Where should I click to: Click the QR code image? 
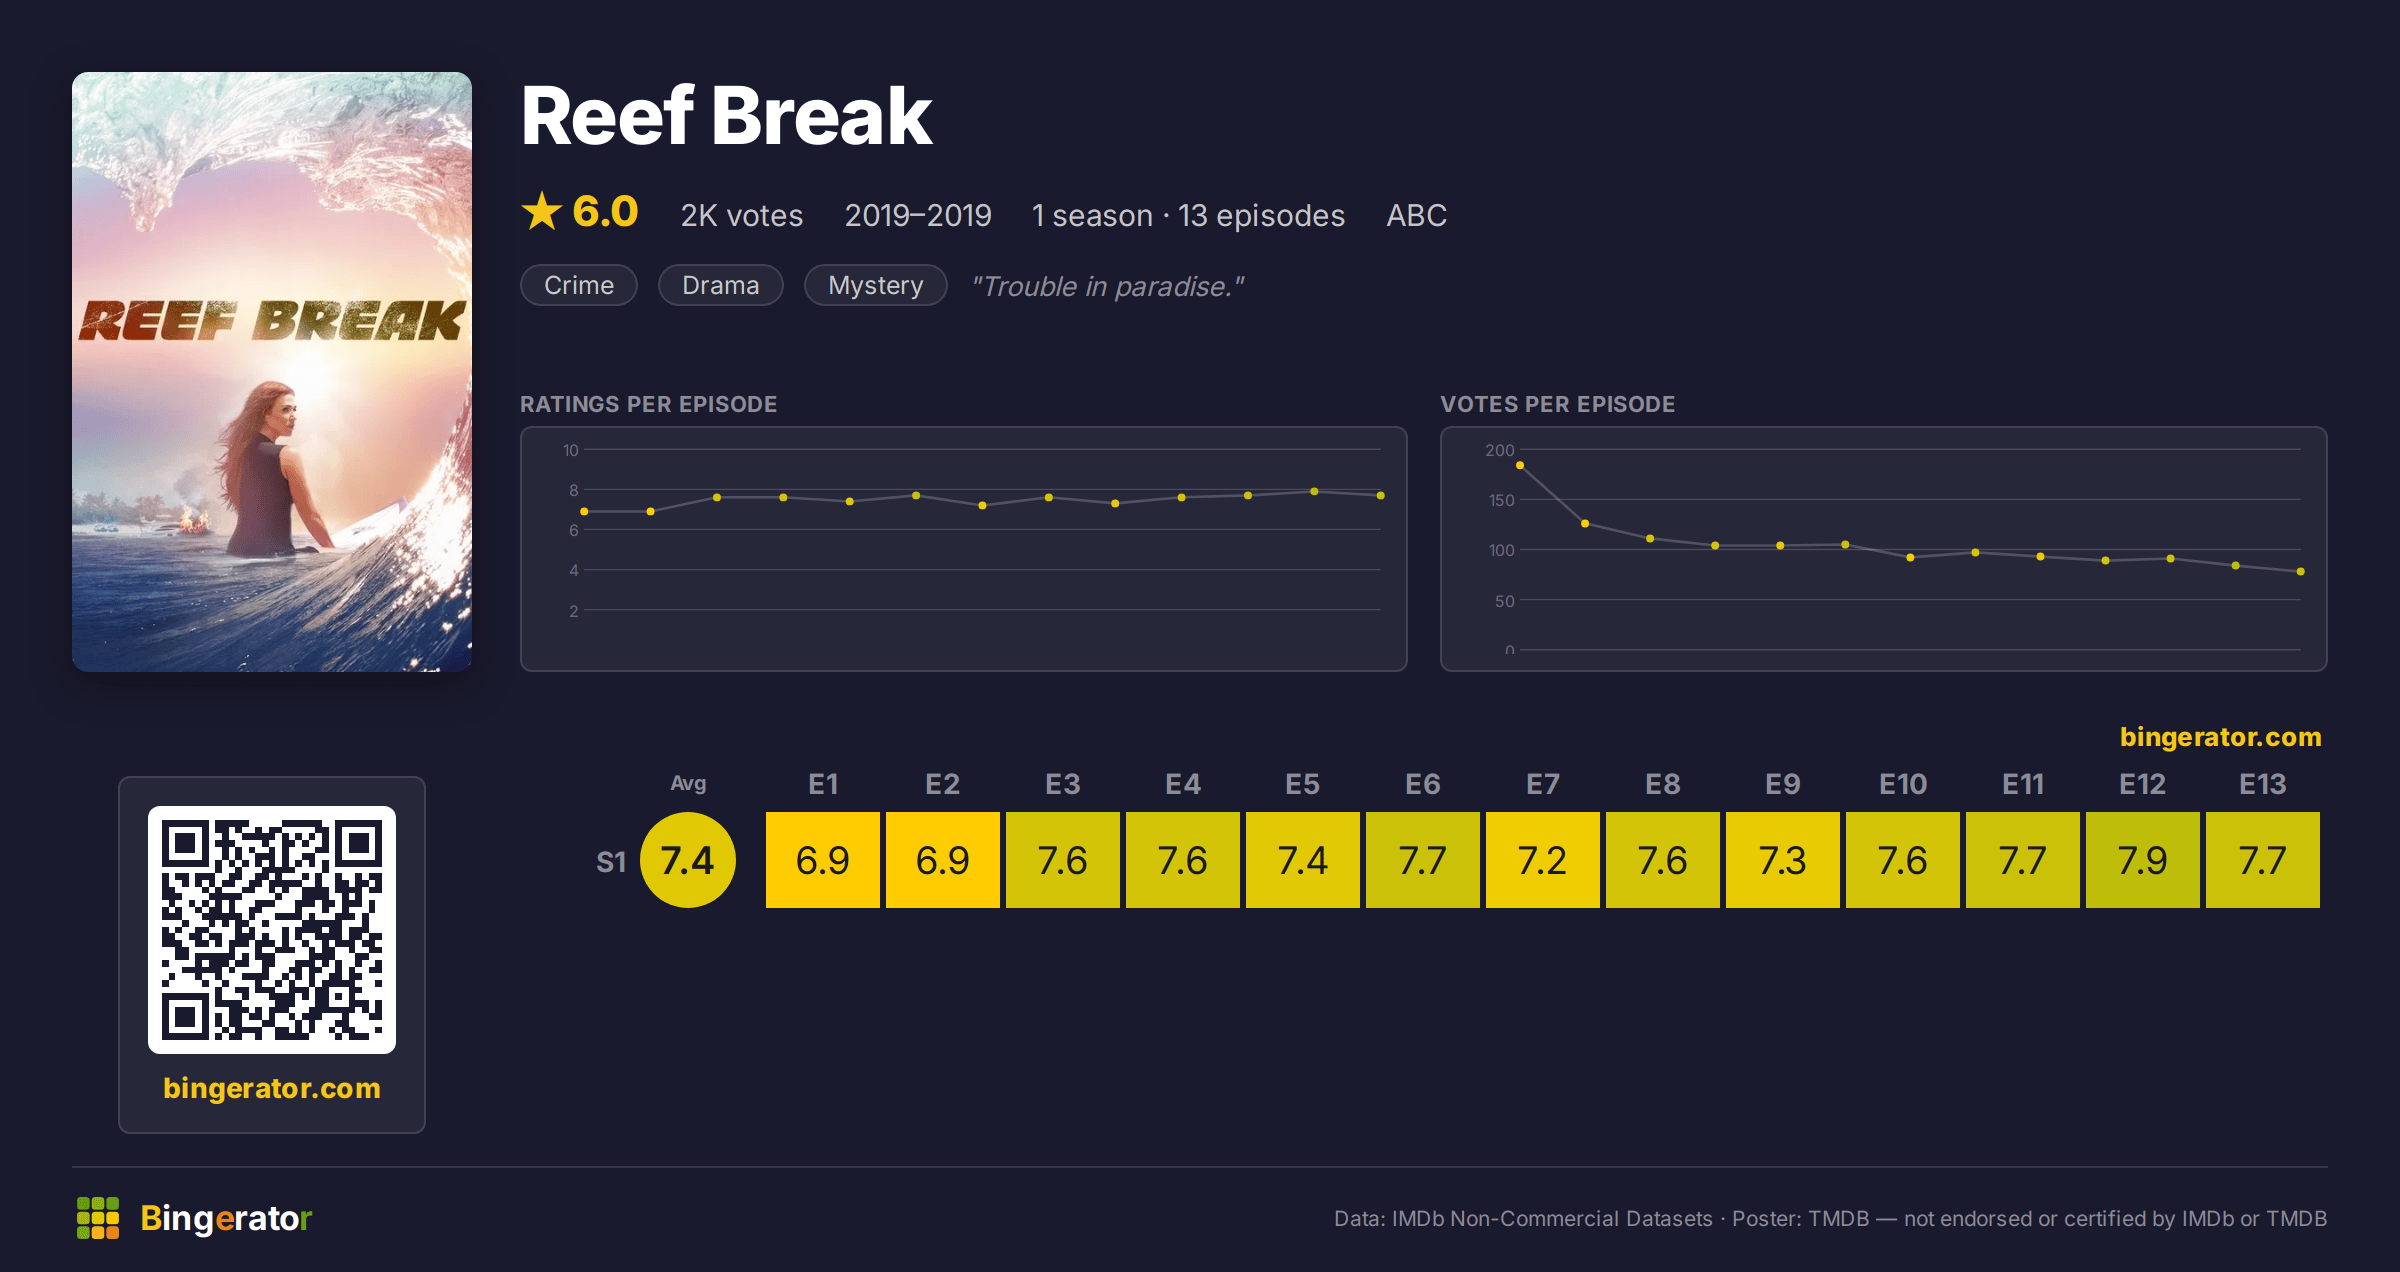click(x=272, y=930)
